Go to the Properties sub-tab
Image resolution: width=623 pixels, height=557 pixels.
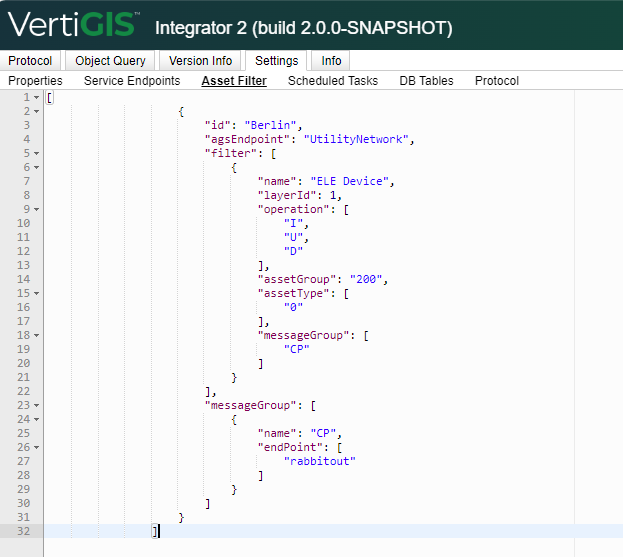coord(35,81)
